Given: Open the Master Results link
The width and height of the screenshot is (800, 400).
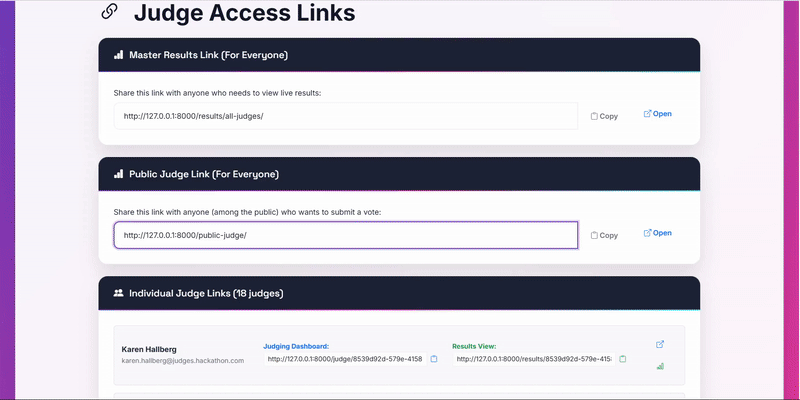Looking at the screenshot, I should click(657, 114).
